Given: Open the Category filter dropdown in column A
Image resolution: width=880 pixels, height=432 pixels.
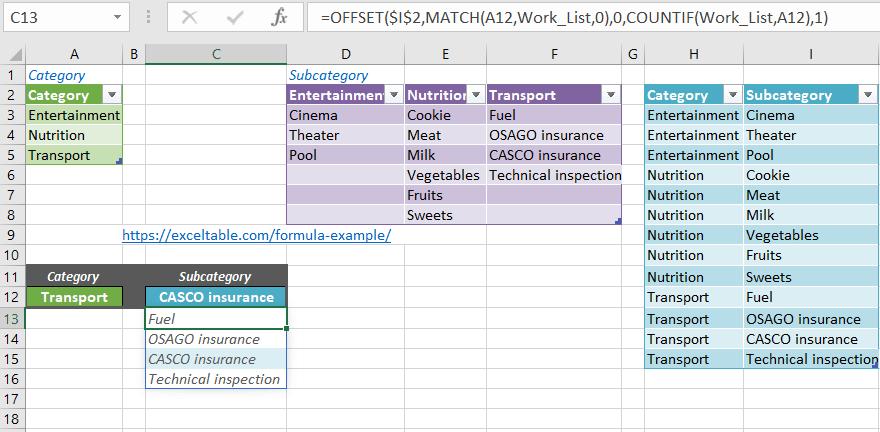Looking at the screenshot, I should pyautogui.click(x=112, y=95).
